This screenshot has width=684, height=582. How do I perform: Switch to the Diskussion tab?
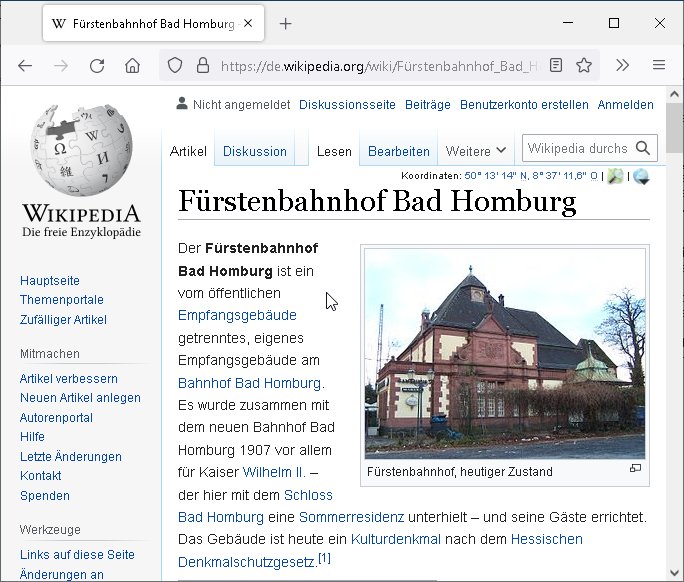(254, 151)
